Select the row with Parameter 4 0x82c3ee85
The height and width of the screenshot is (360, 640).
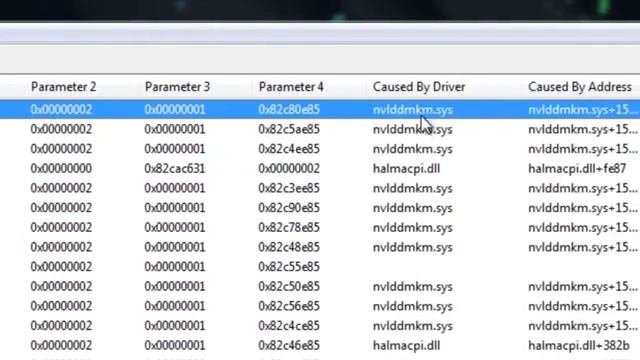320,188
